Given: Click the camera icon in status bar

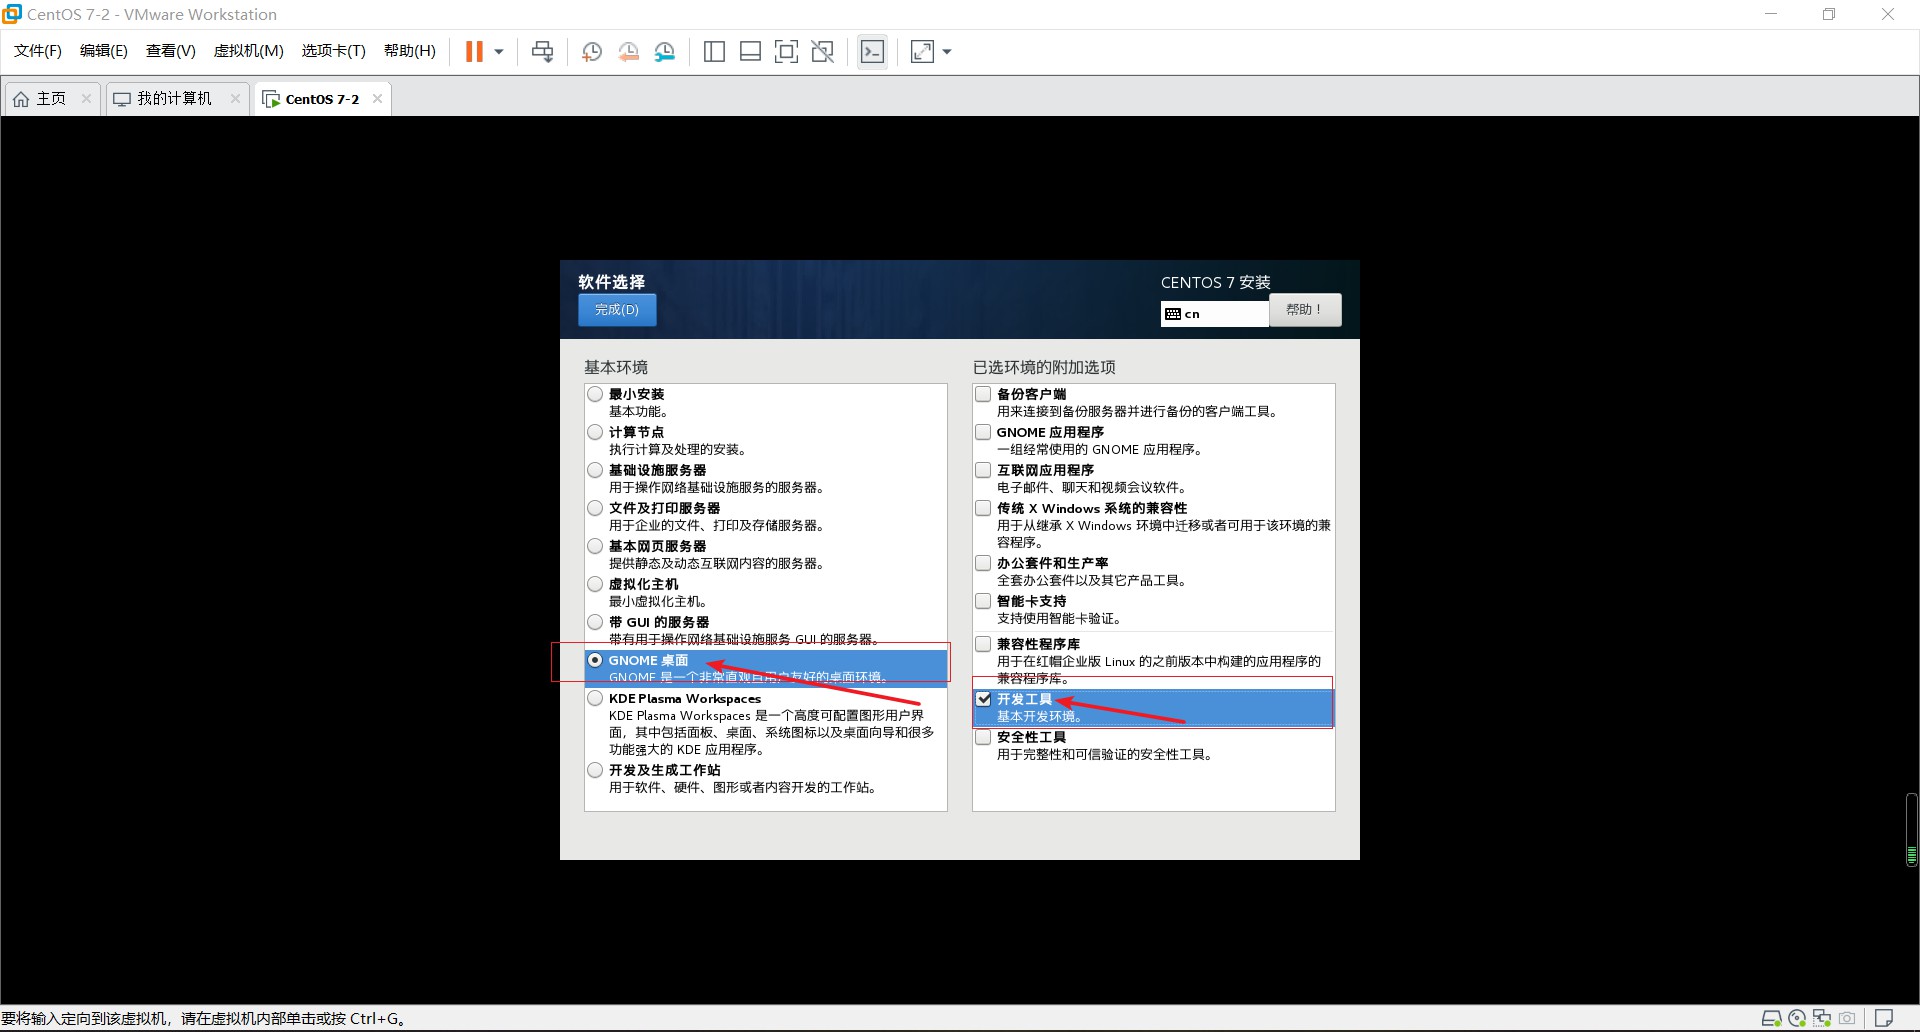Looking at the screenshot, I should point(1847,1019).
